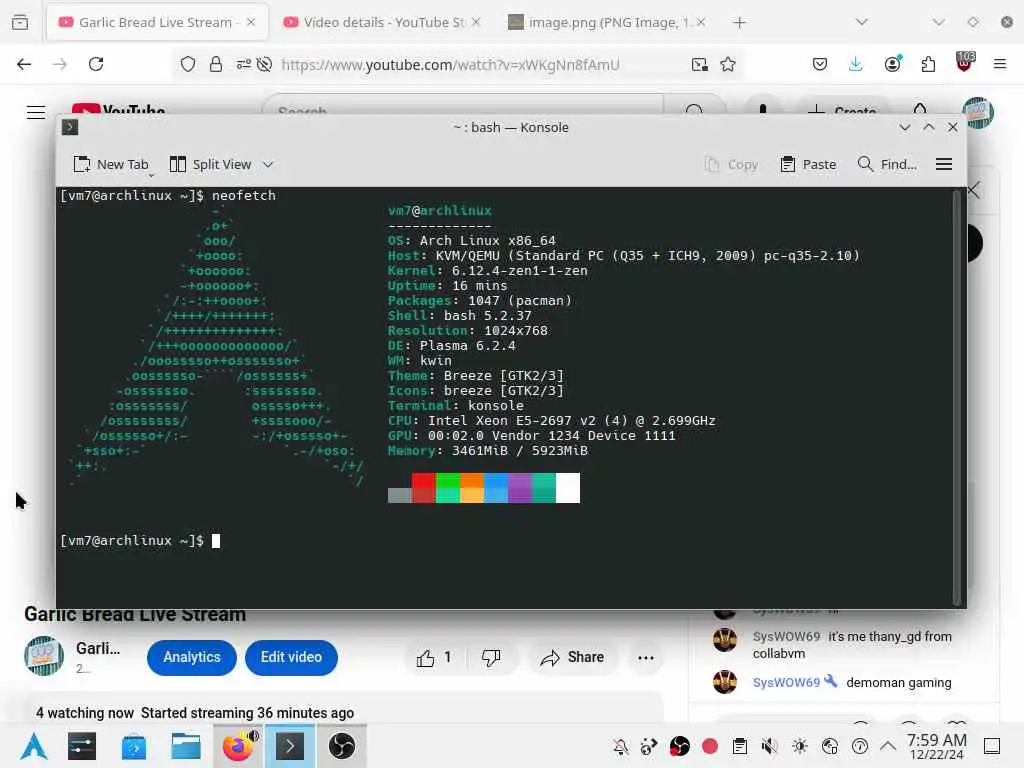Click the "DE: Plasma 6.2.4" line
Viewport: 1024px width, 768px height.
451,345
